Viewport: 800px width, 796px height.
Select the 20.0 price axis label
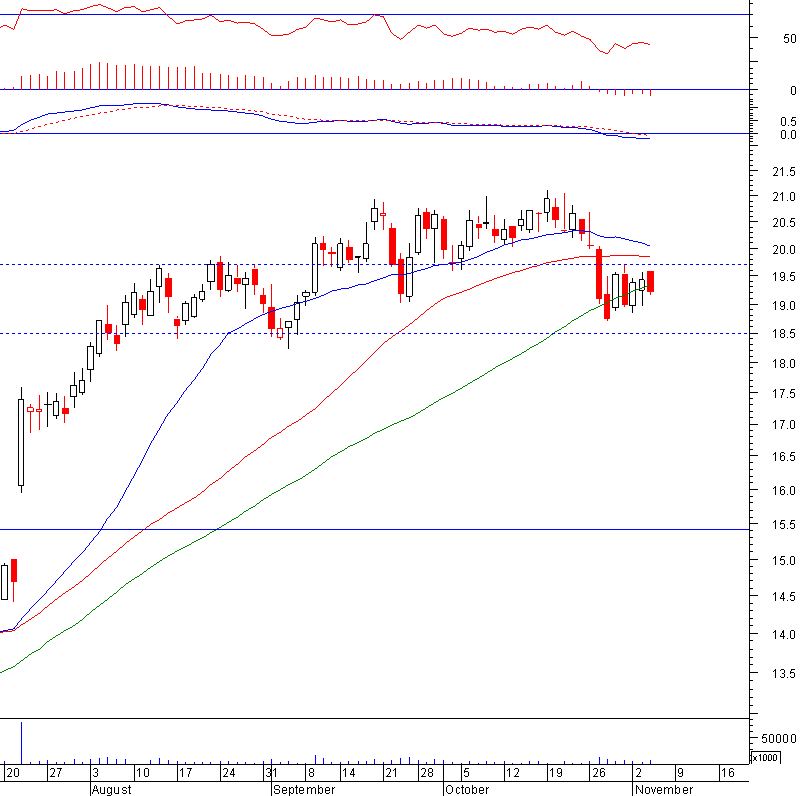pos(784,250)
